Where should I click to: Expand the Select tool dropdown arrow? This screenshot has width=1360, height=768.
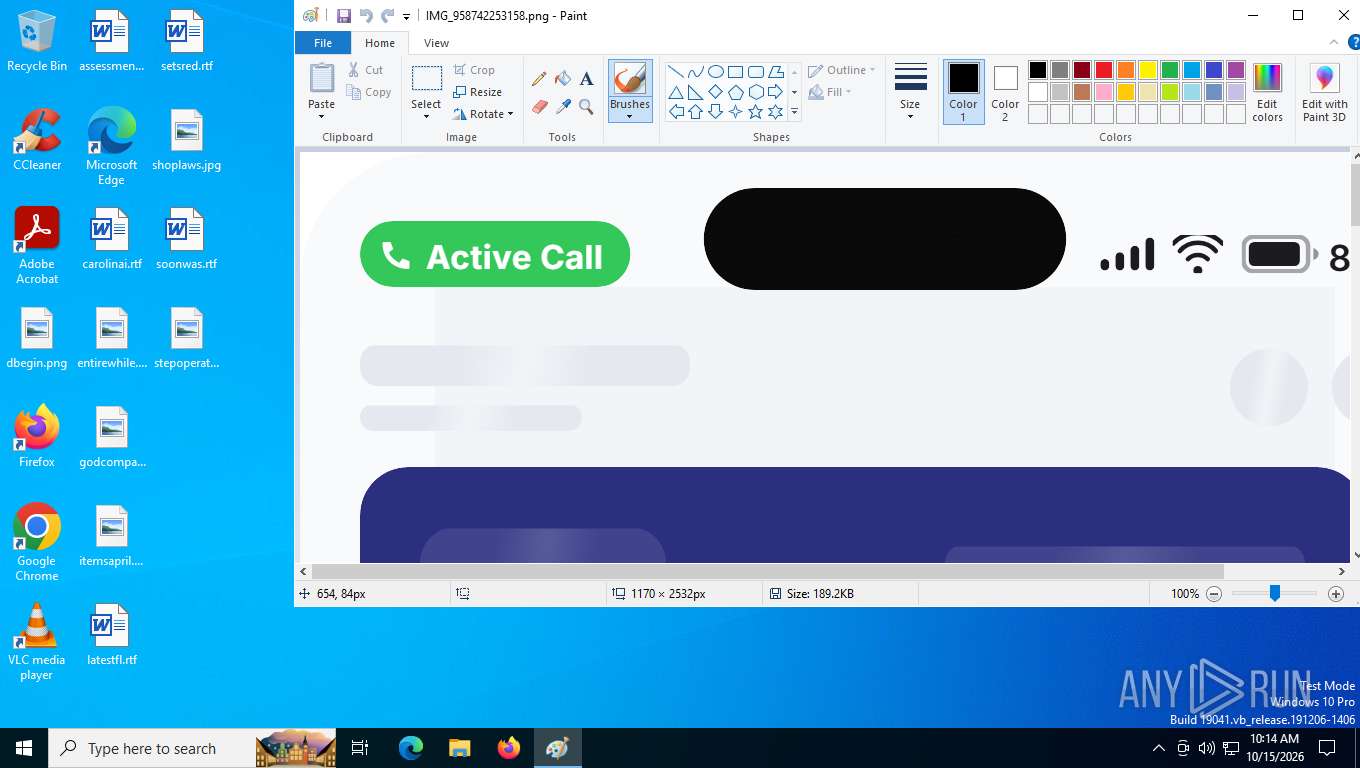point(426,116)
